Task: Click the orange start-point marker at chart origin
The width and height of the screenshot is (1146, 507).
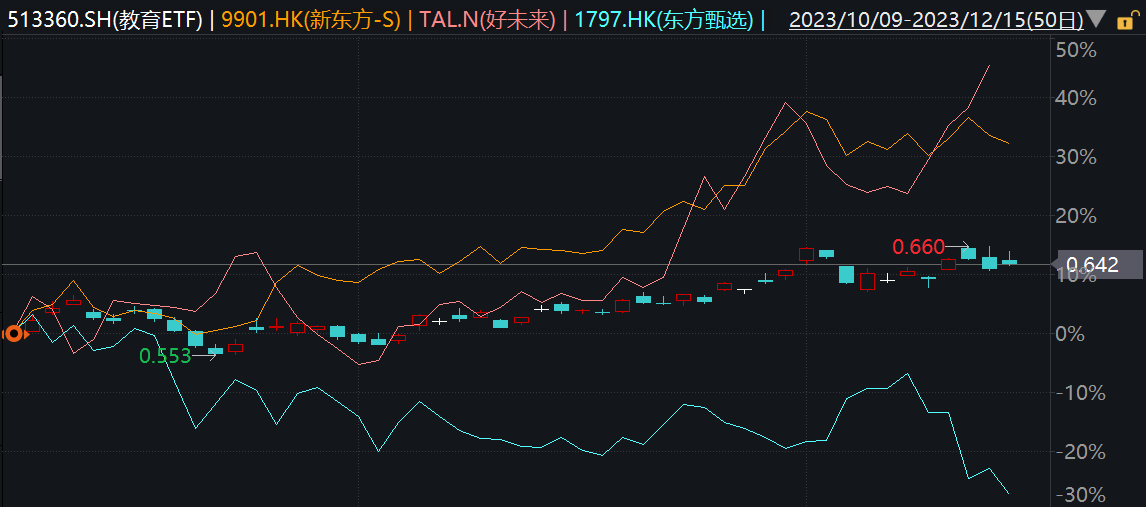Action: pos(14,334)
